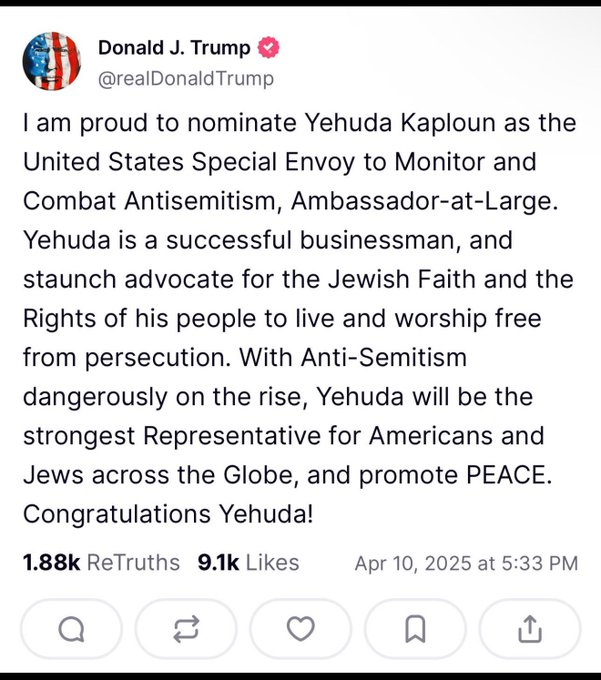View the 9.1k Likes list

[x=248, y=562]
